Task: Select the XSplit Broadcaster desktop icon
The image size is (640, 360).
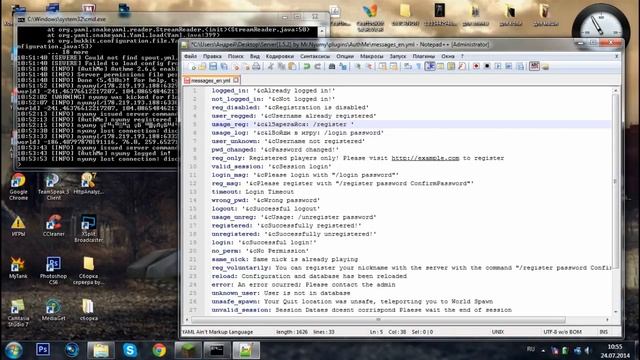Action: pos(89,229)
